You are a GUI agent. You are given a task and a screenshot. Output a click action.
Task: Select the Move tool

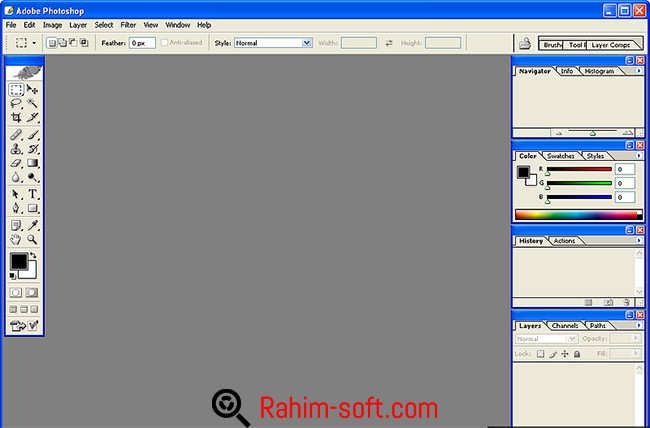point(32,90)
